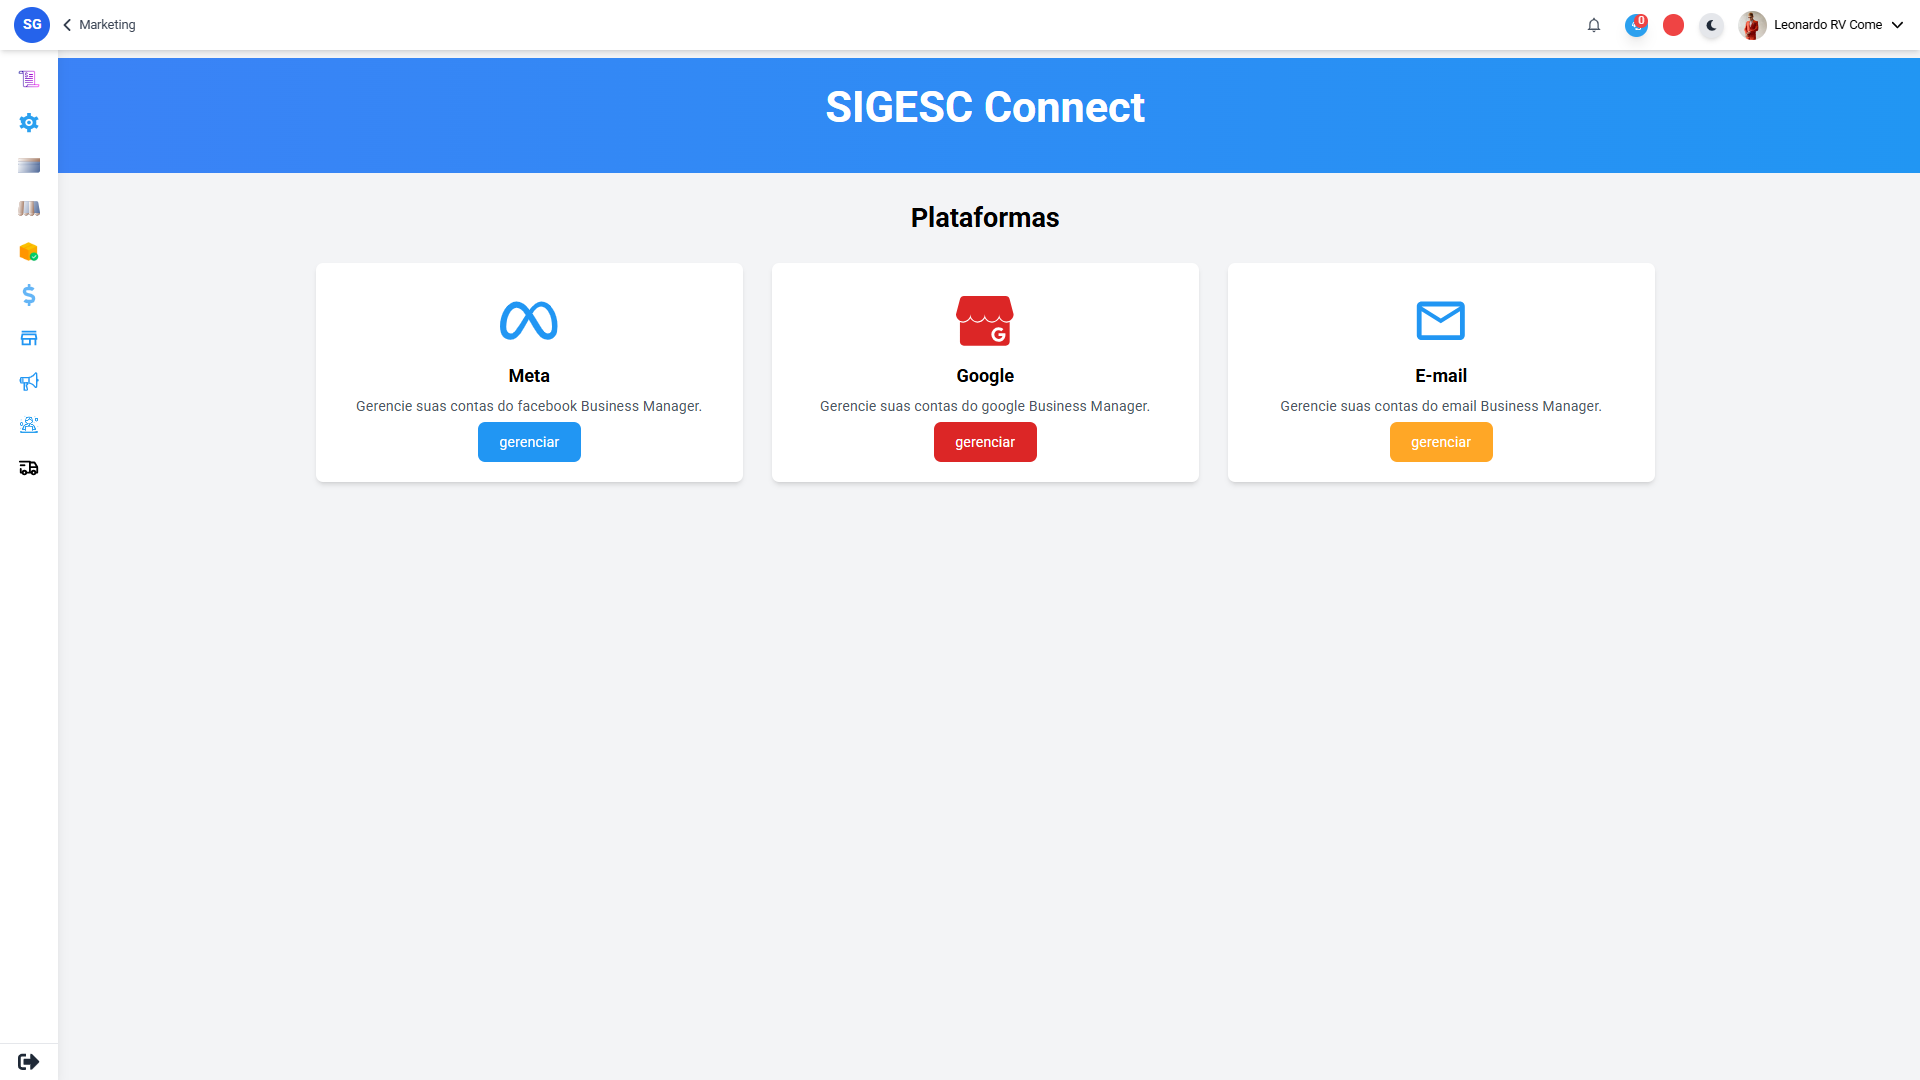Viewport: 1920px width, 1080px height.
Task: Click the red status circle
Action: [x=1673, y=25]
